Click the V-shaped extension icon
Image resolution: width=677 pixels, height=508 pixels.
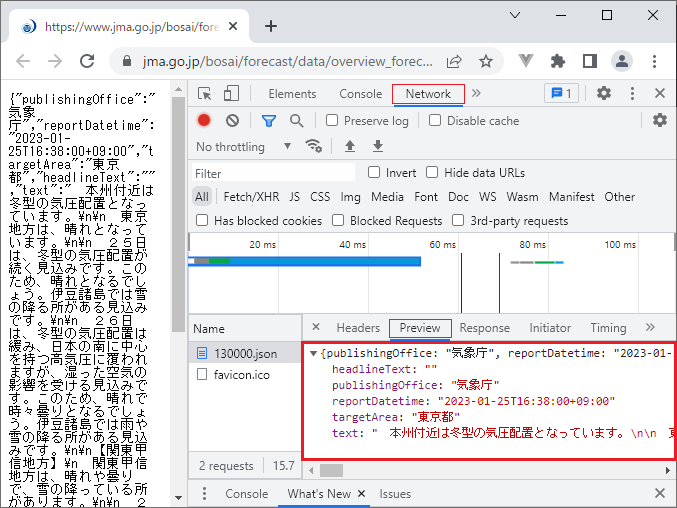tap(525, 61)
